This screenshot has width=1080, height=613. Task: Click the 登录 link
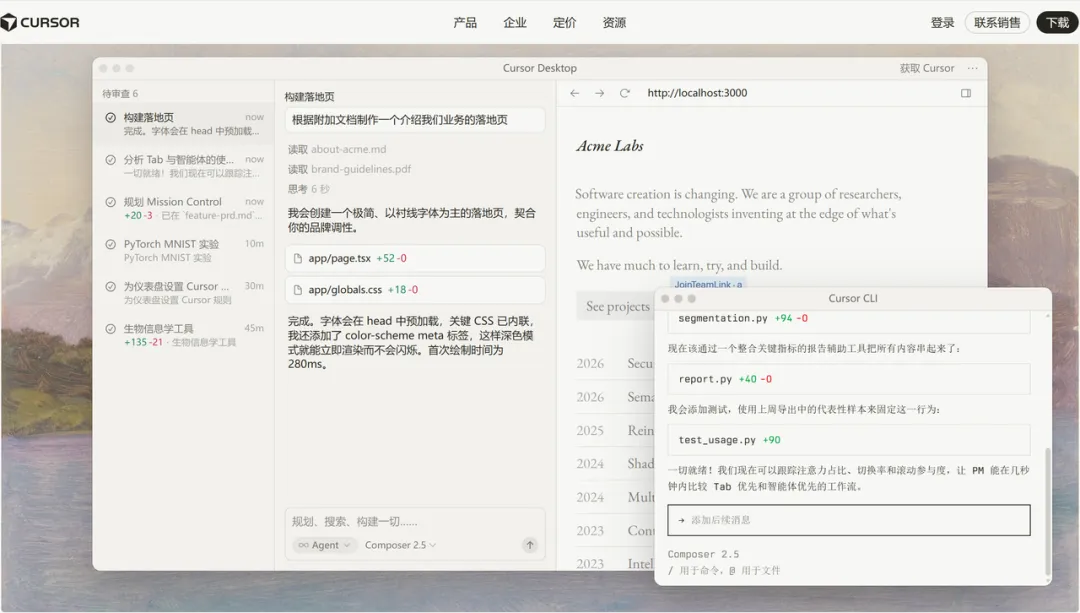[x=942, y=23]
